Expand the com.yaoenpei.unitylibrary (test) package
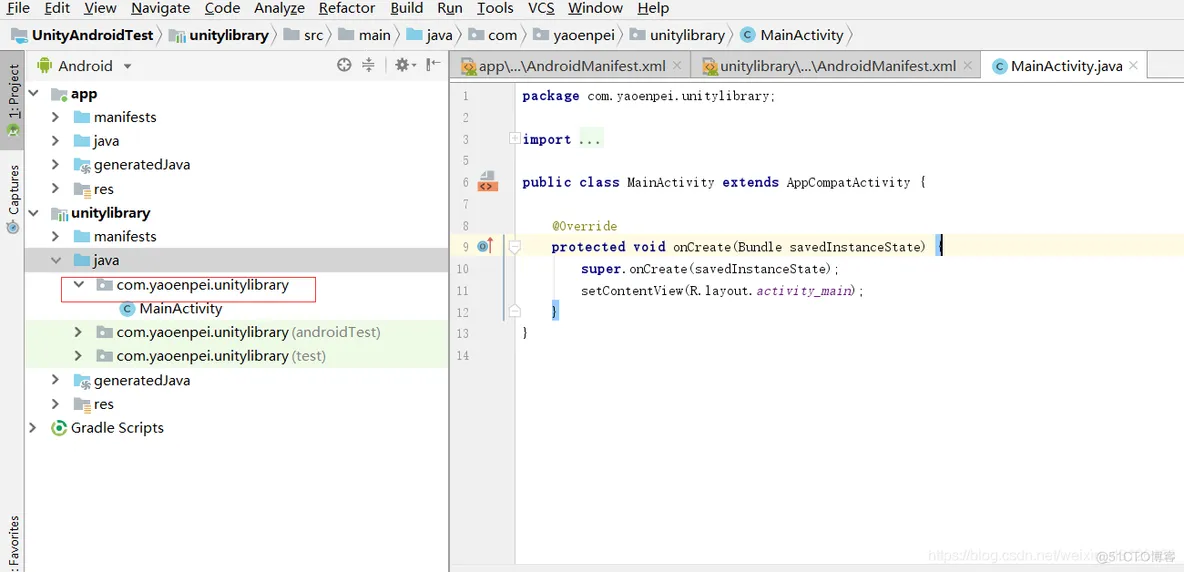 [79, 355]
